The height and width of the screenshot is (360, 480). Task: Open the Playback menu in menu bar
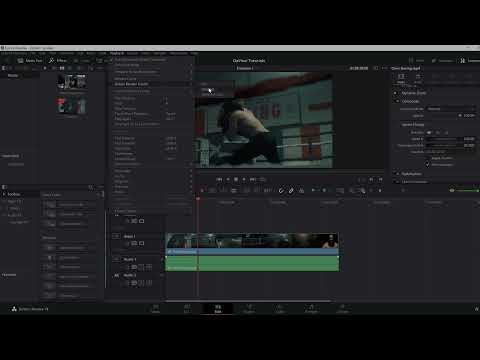[117, 53]
